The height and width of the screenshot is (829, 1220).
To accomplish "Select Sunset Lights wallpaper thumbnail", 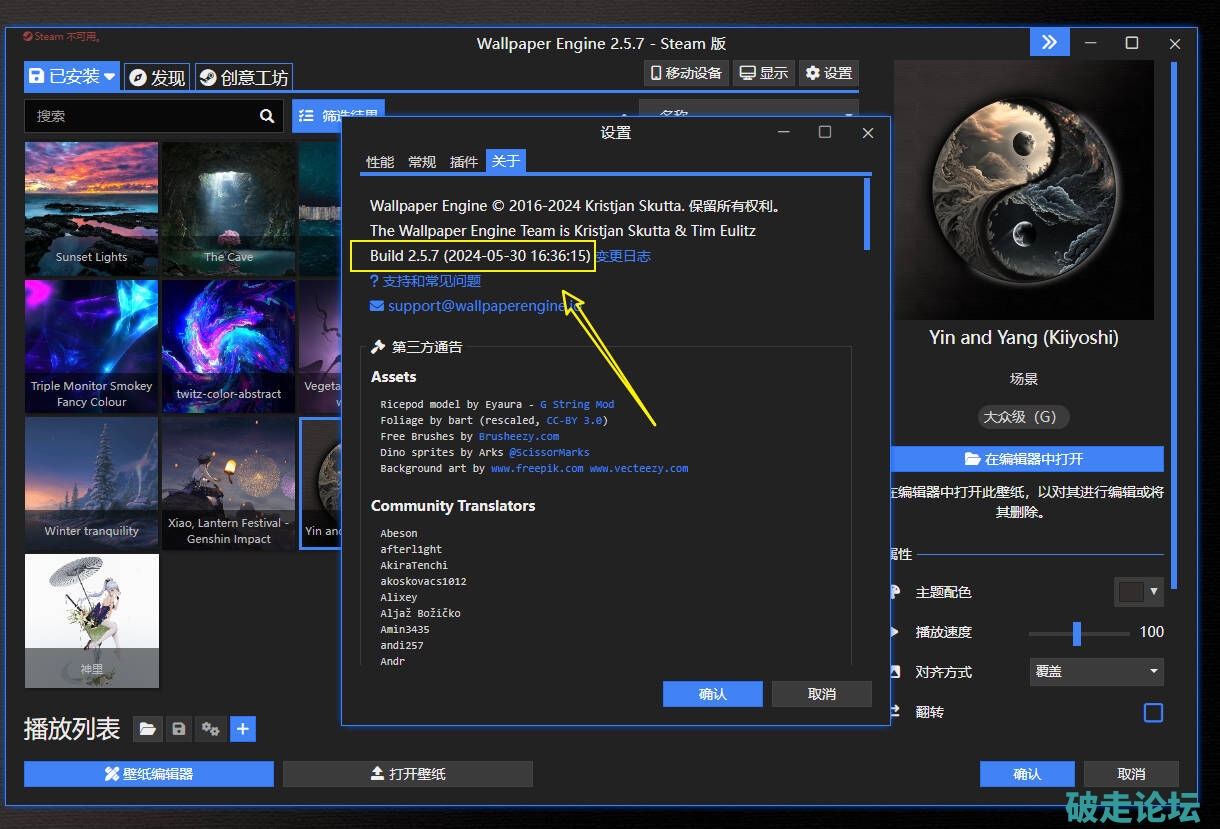I will point(91,209).
